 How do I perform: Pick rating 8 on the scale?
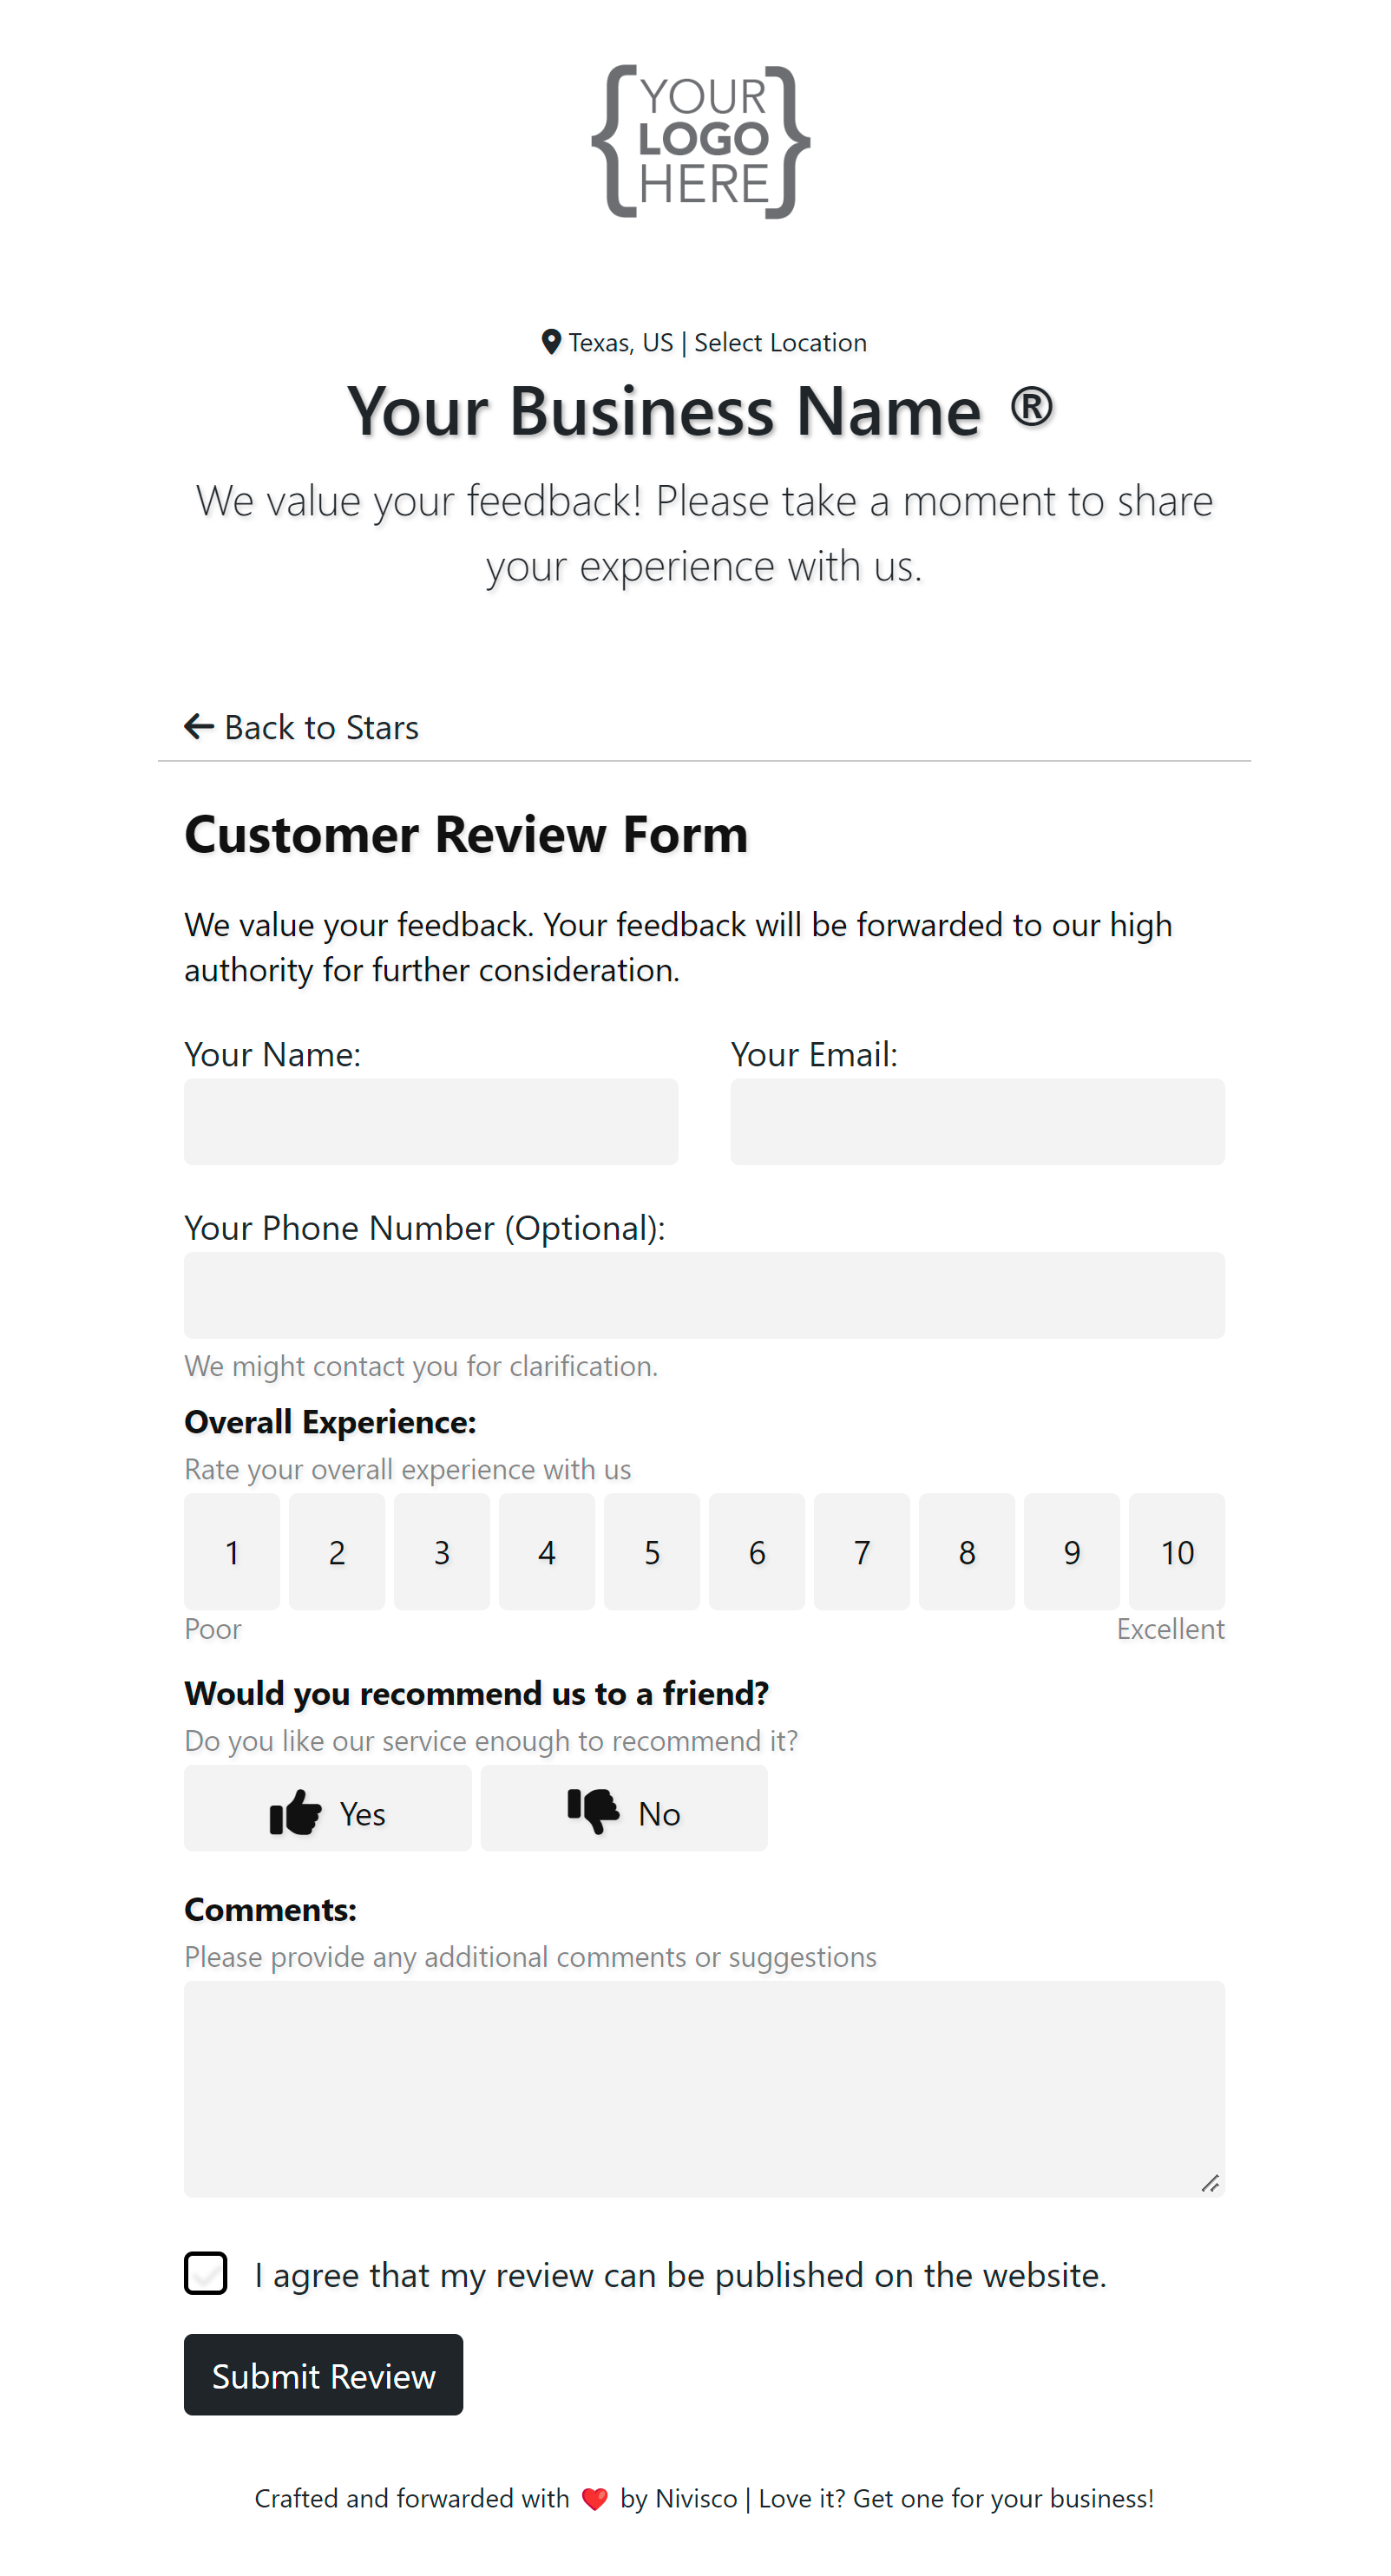(x=966, y=1551)
